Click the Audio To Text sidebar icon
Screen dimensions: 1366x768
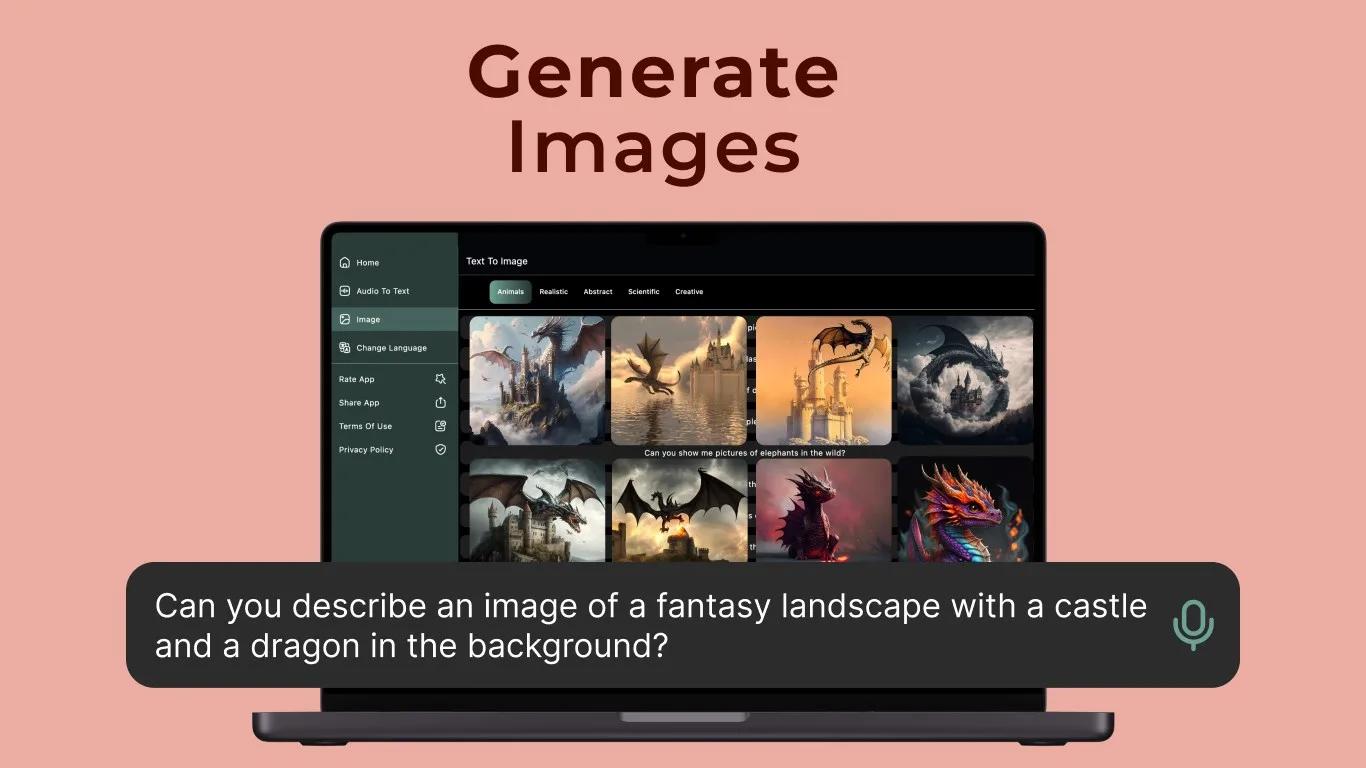coord(345,291)
